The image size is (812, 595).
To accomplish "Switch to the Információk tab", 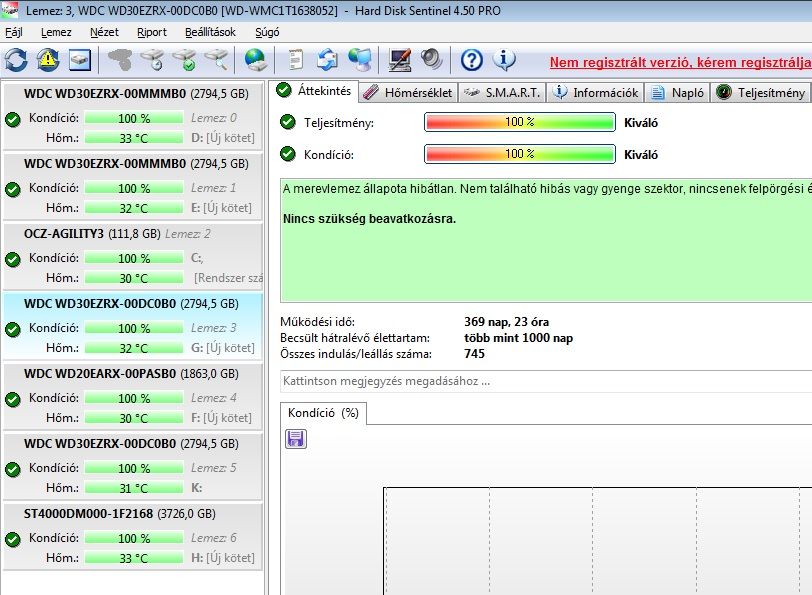I will click(595, 93).
